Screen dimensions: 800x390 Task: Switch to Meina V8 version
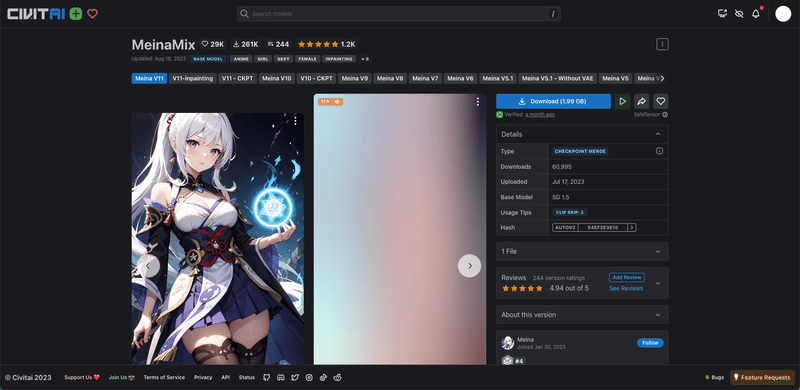pyautogui.click(x=390, y=79)
